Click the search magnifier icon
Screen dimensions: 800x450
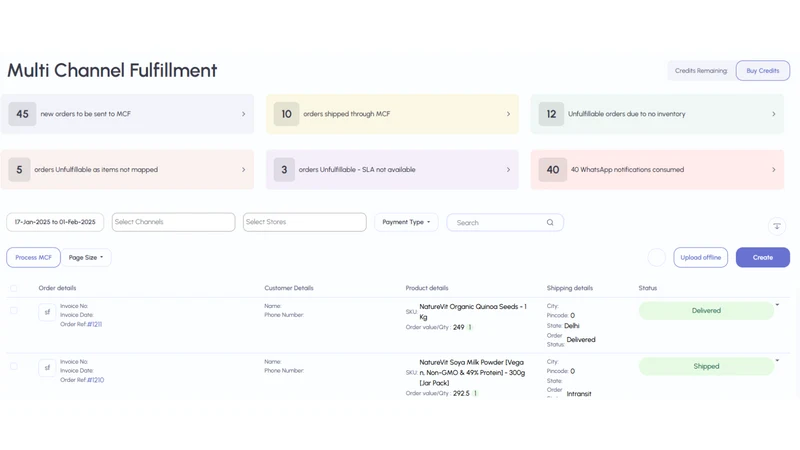point(550,222)
